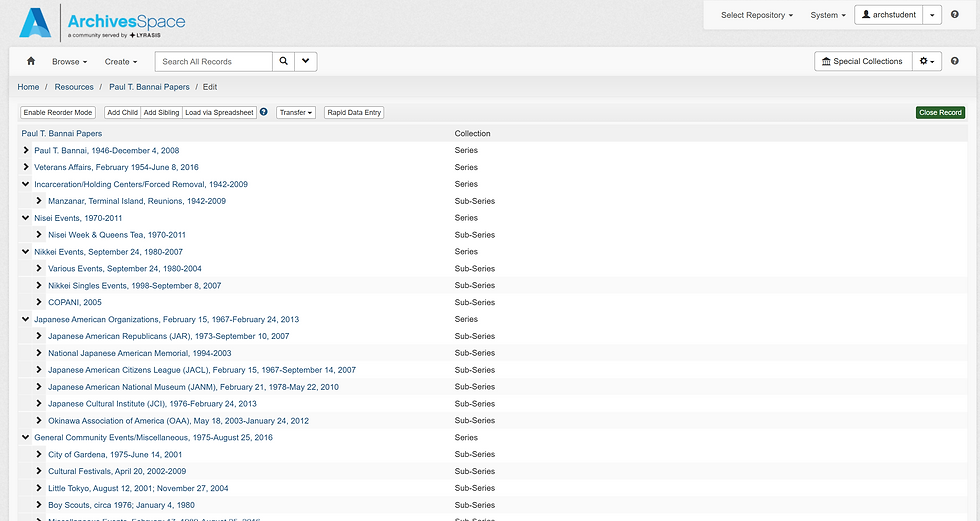Open Little Tokyo, August 12, 2001 record

[138, 488]
